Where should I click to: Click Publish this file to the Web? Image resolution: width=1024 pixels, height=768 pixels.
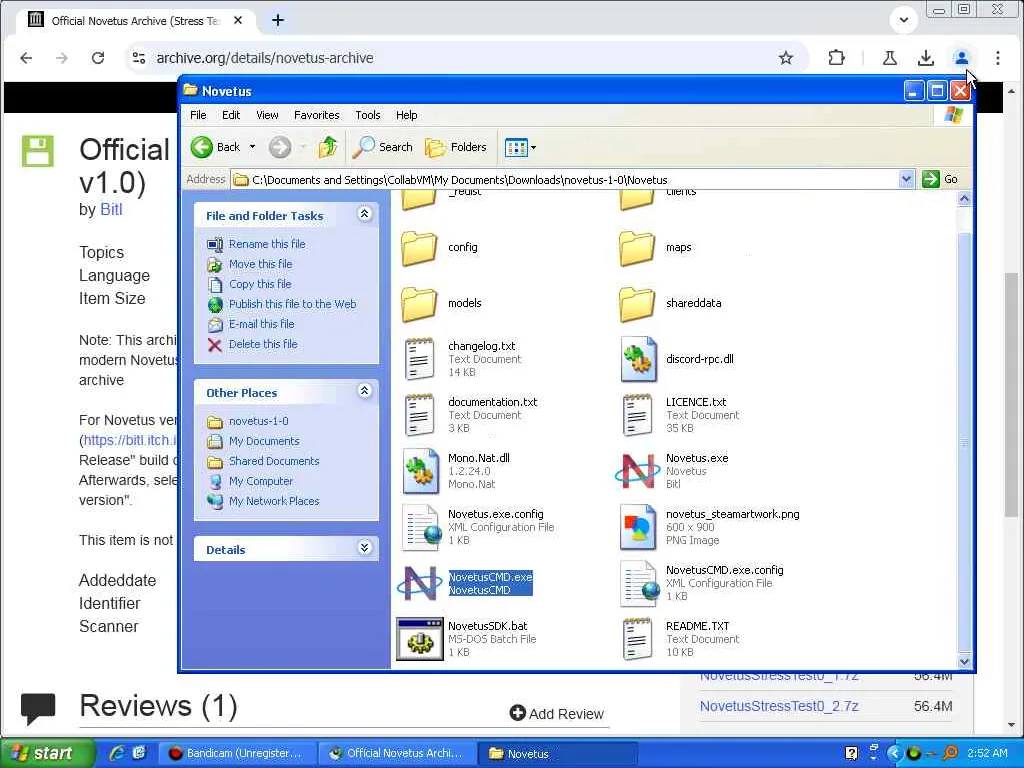[293, 304]
